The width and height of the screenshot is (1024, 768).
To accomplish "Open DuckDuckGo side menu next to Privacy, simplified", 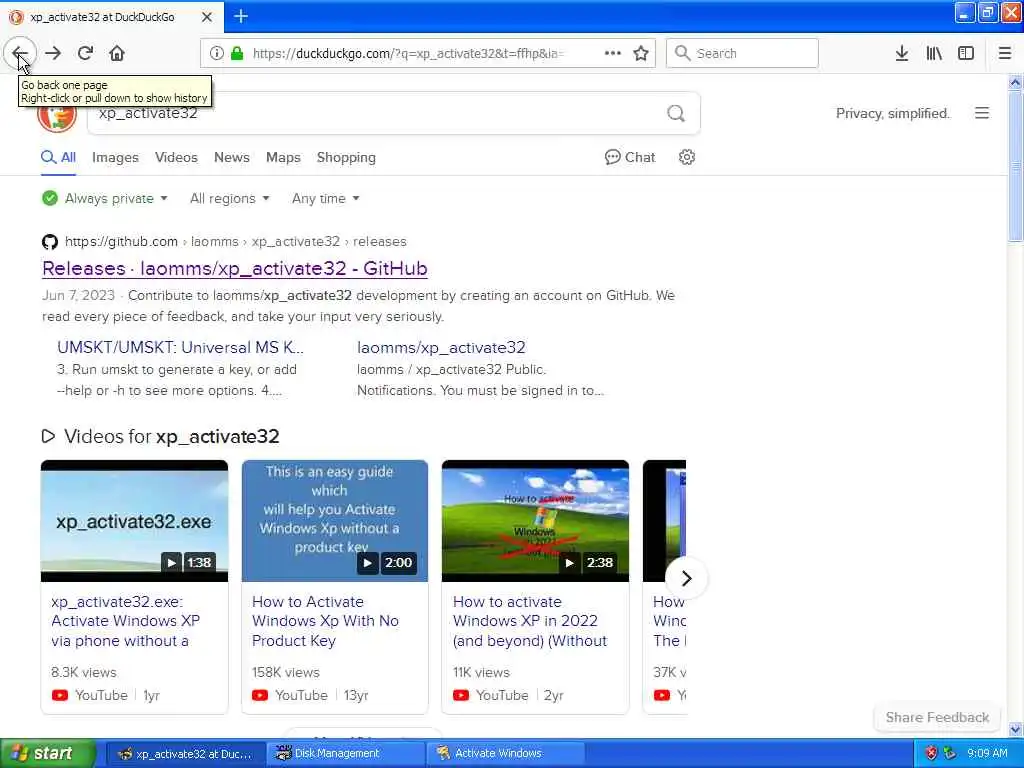I will 982,113.
